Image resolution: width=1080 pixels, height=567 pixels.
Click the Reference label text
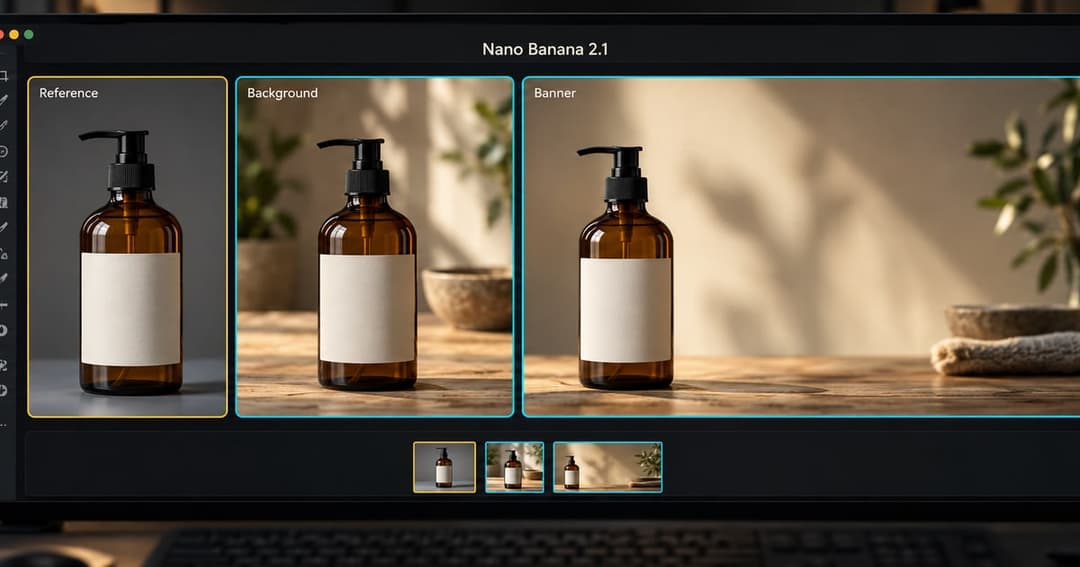68,93
